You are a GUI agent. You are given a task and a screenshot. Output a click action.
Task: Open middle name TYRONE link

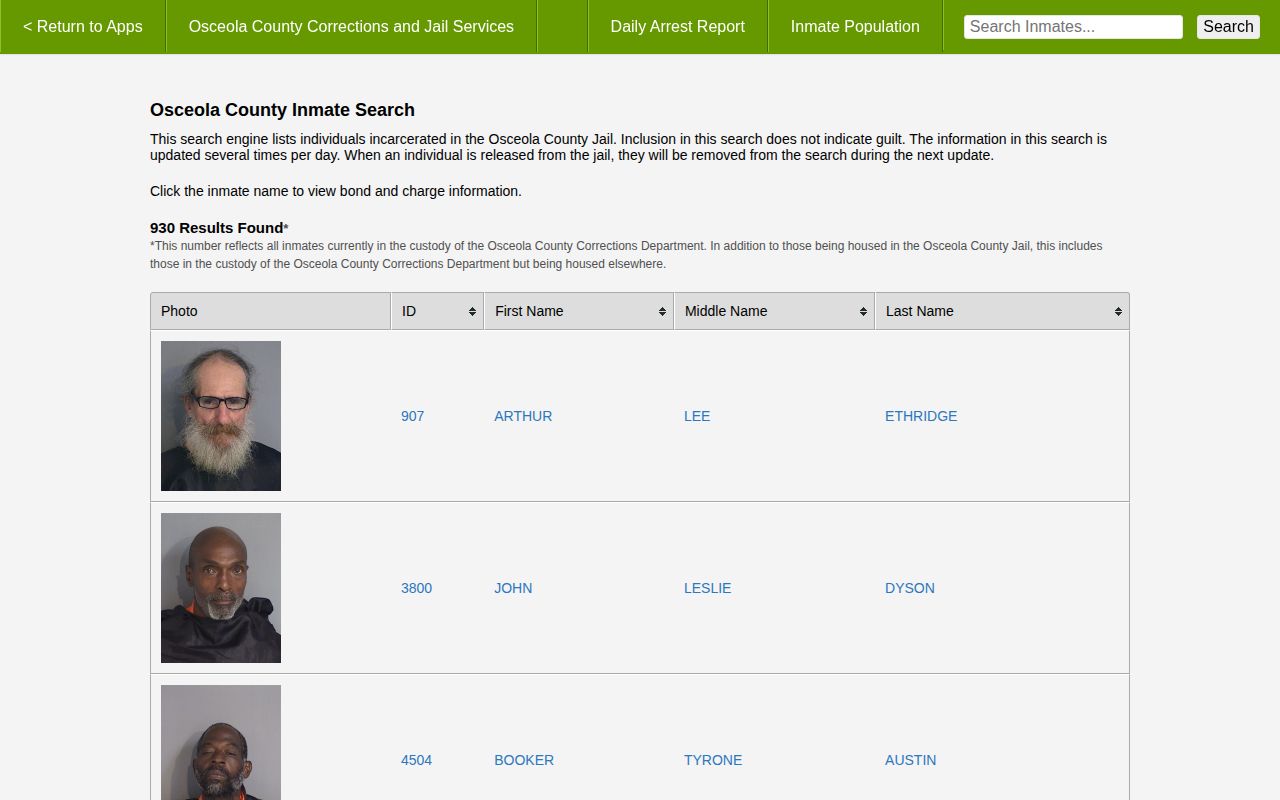[x=713, y=760]
